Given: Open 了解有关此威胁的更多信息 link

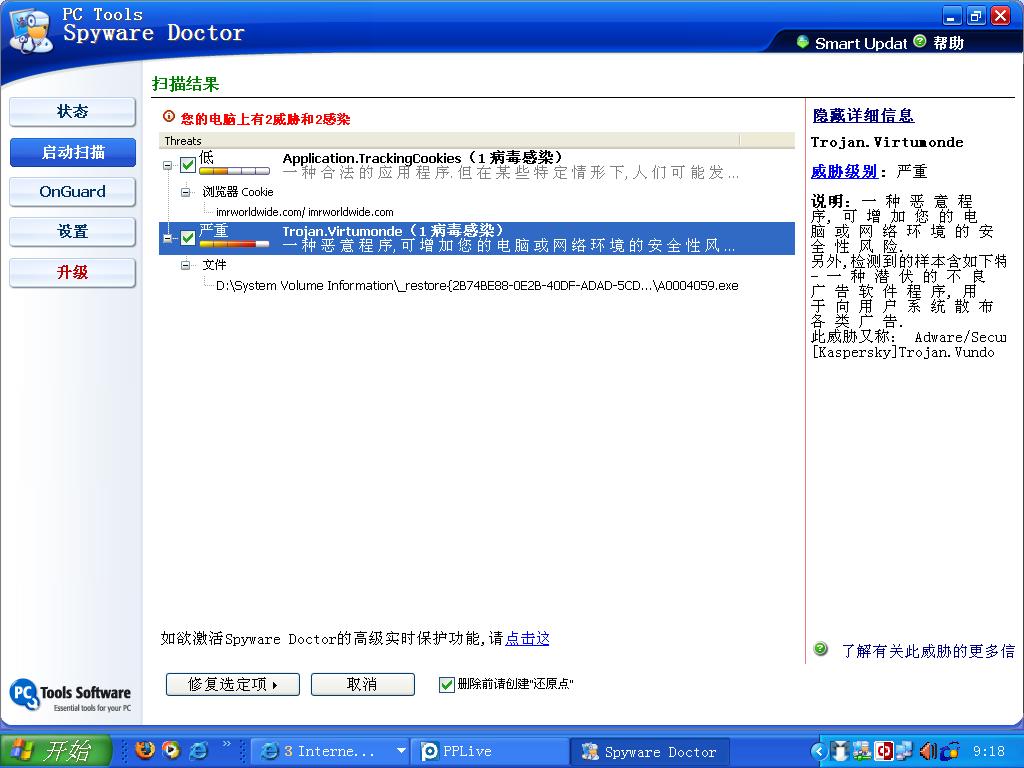Looking at the screenshot, I should tap(927, 651).
